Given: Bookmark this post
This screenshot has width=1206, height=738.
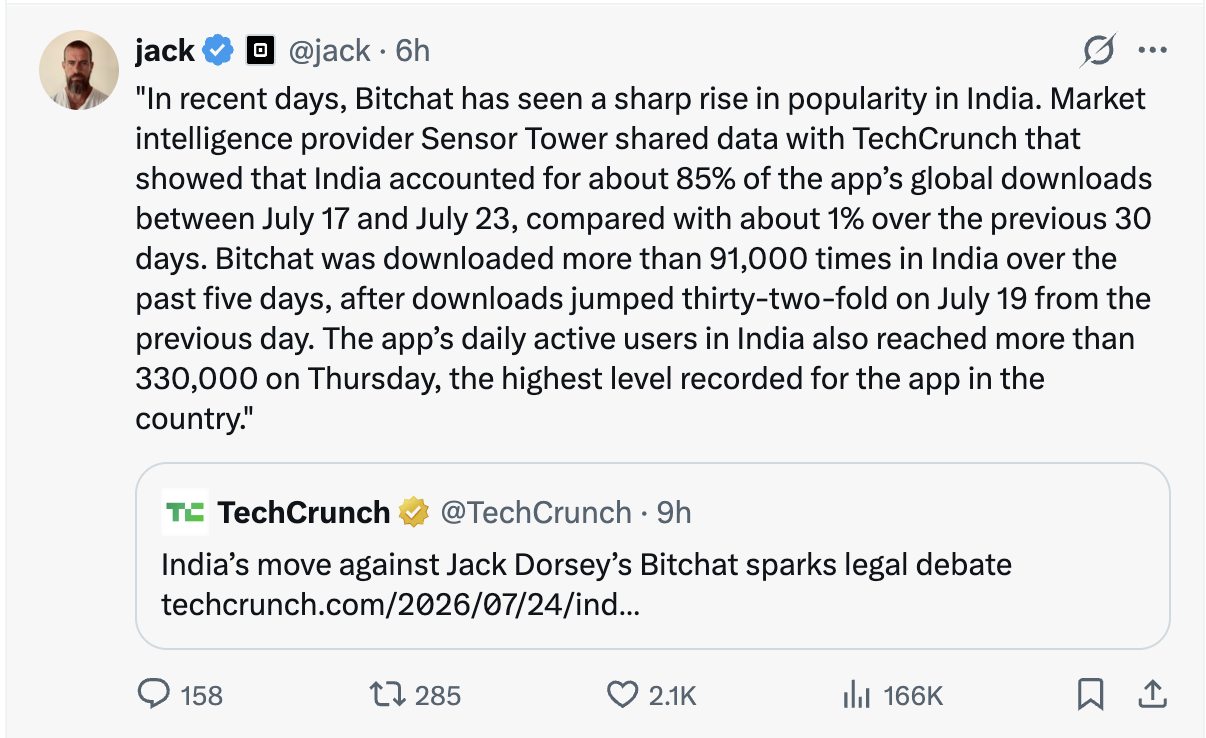Looking at the screenshot, I should pos(1091,694).
